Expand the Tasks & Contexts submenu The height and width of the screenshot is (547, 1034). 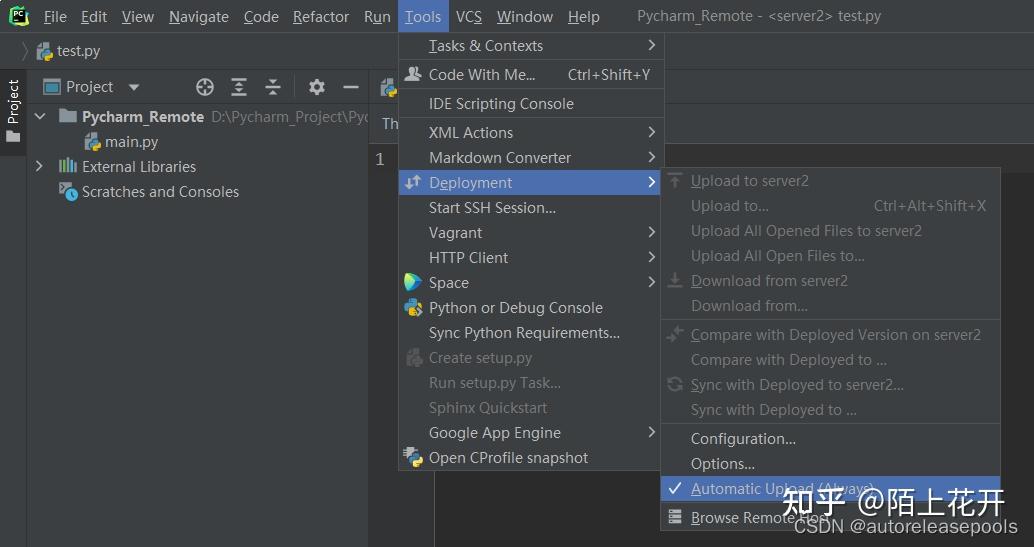(651, 46)
